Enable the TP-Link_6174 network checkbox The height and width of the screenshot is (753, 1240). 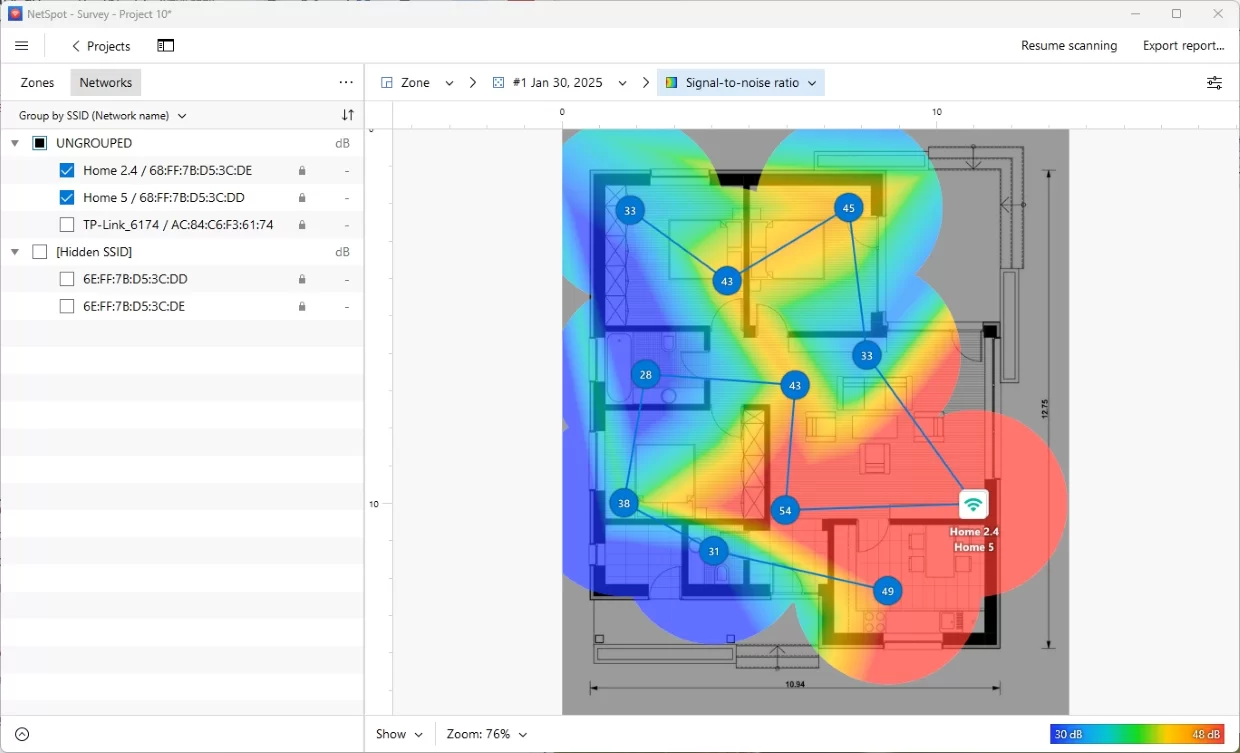pyautogui.click(x=67, y=225)
